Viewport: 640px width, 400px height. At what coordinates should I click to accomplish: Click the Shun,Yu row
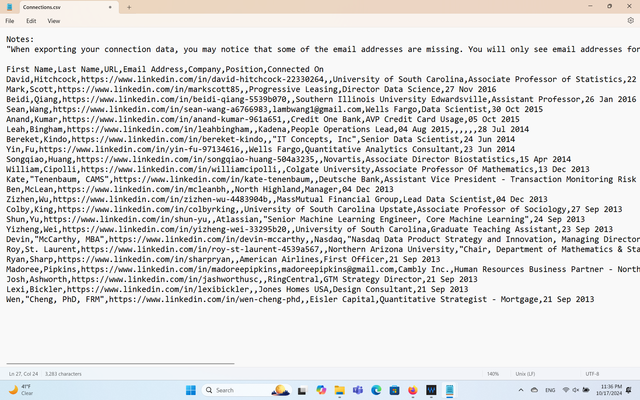coord(296,219)
